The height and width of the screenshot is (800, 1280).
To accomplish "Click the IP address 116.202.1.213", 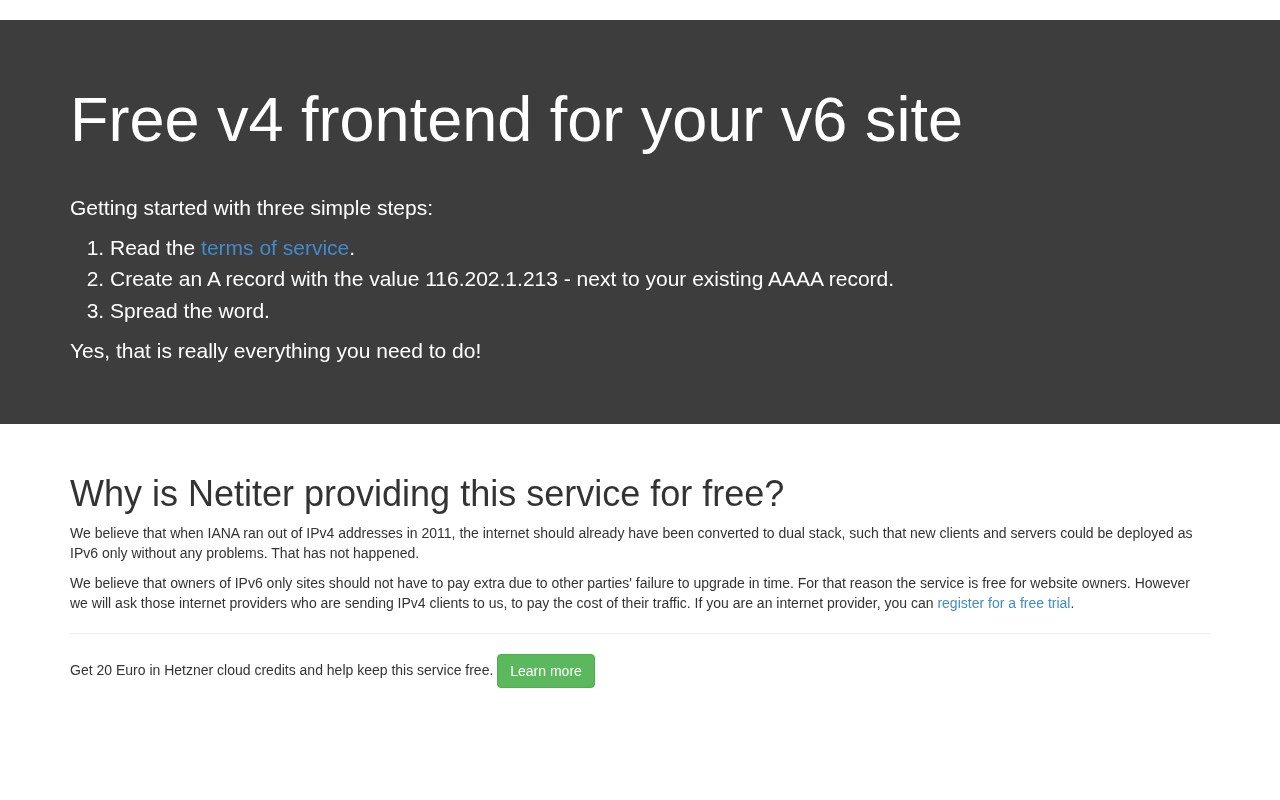I will click(x=491, y=279).
